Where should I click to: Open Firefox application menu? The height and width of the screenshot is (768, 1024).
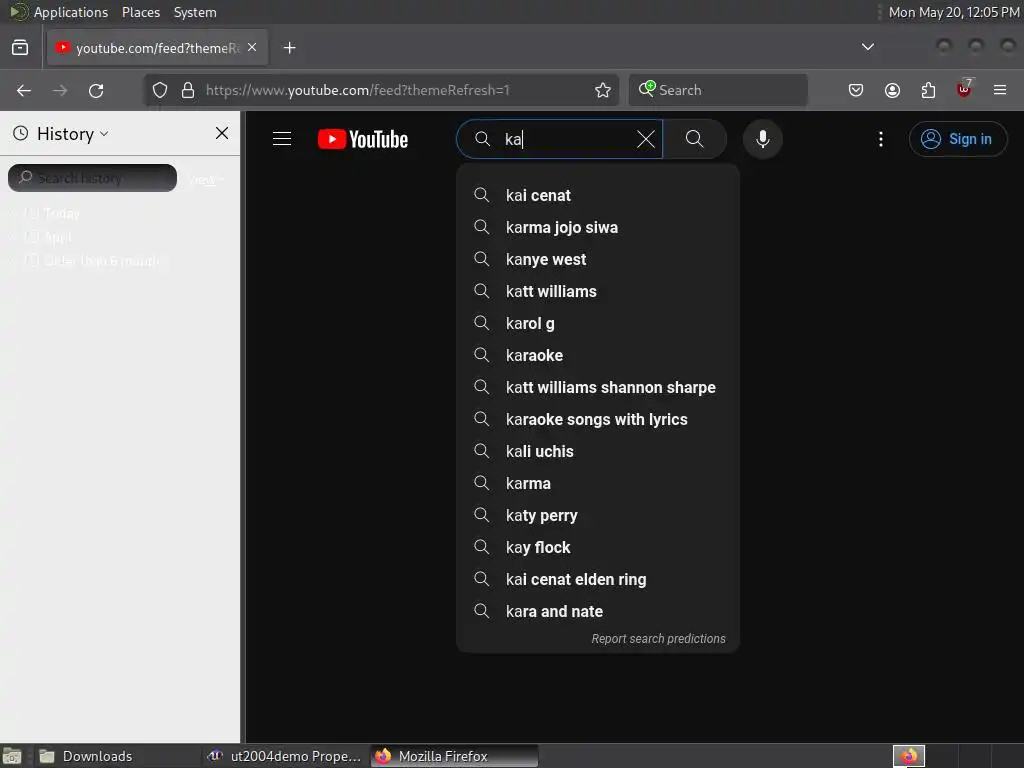pyautogui.click(x=1000, y=90)
